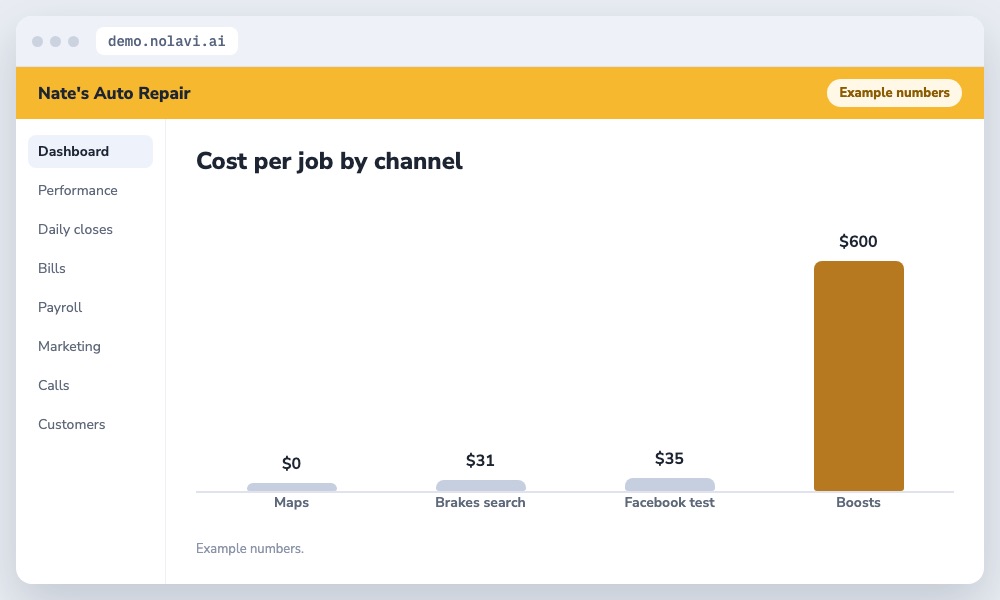Viewport: 1000px width, 600px height.
Task: Click the $0 value label
Action: 291,463
